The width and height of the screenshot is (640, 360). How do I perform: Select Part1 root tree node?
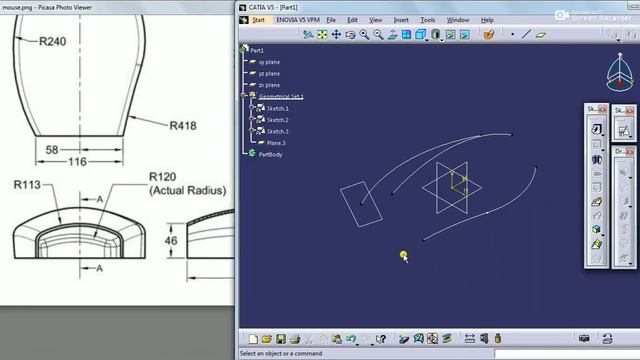257,50
